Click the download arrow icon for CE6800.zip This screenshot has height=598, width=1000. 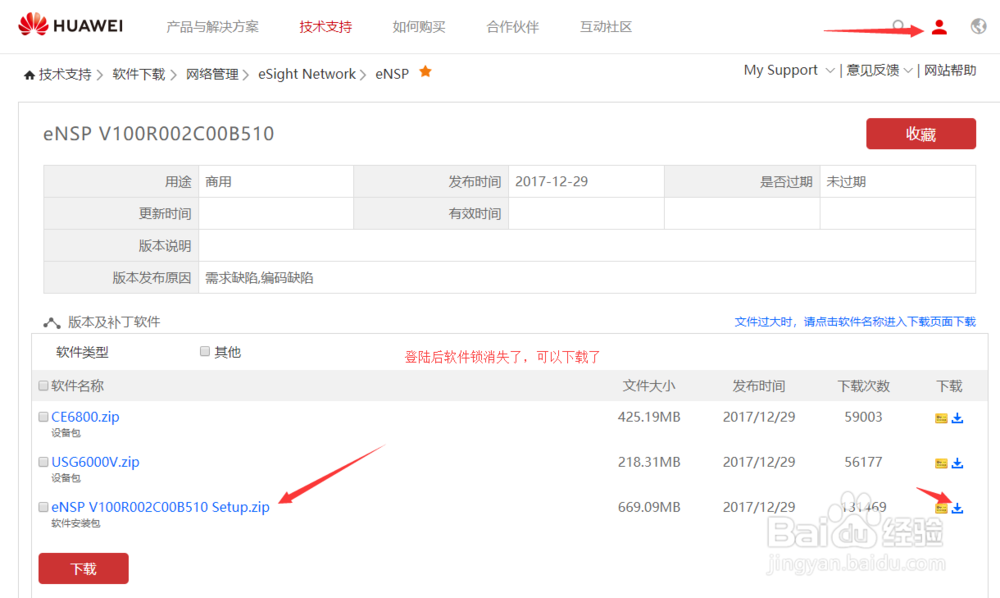957,418
